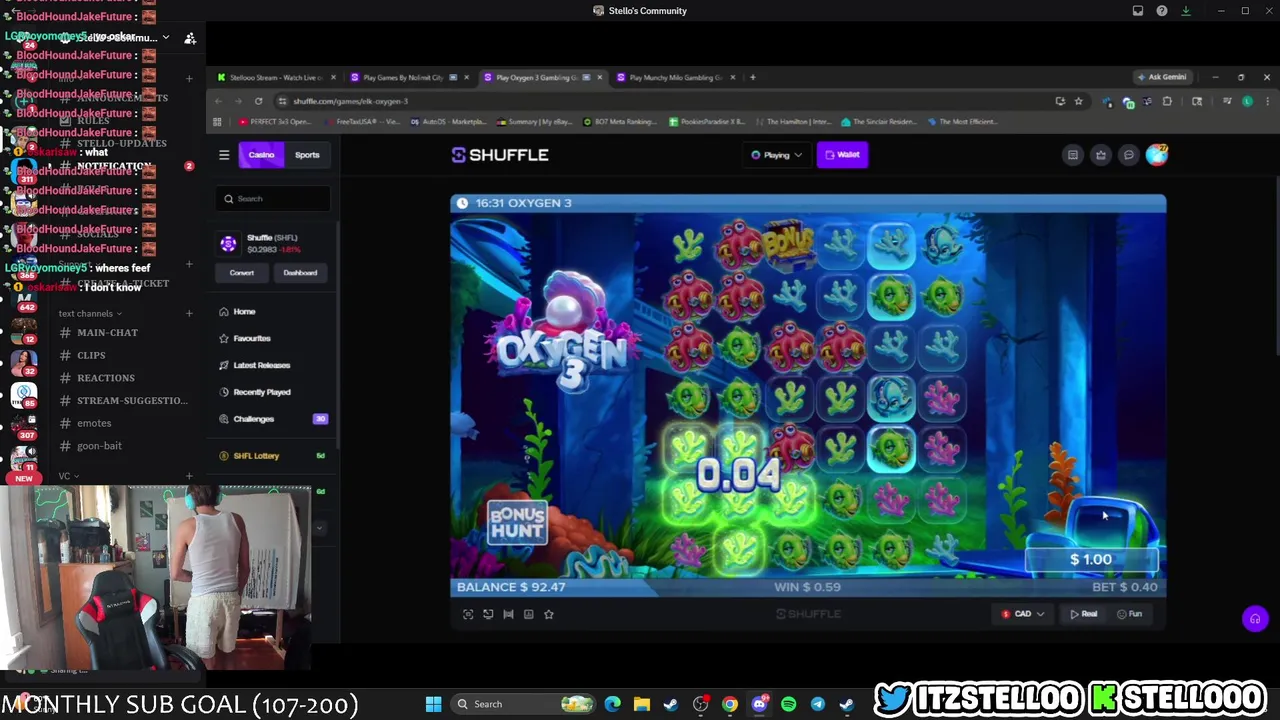1280x720 pixels.
Task: Open Challenges in the sidebar
Action: tap(273, 419)
